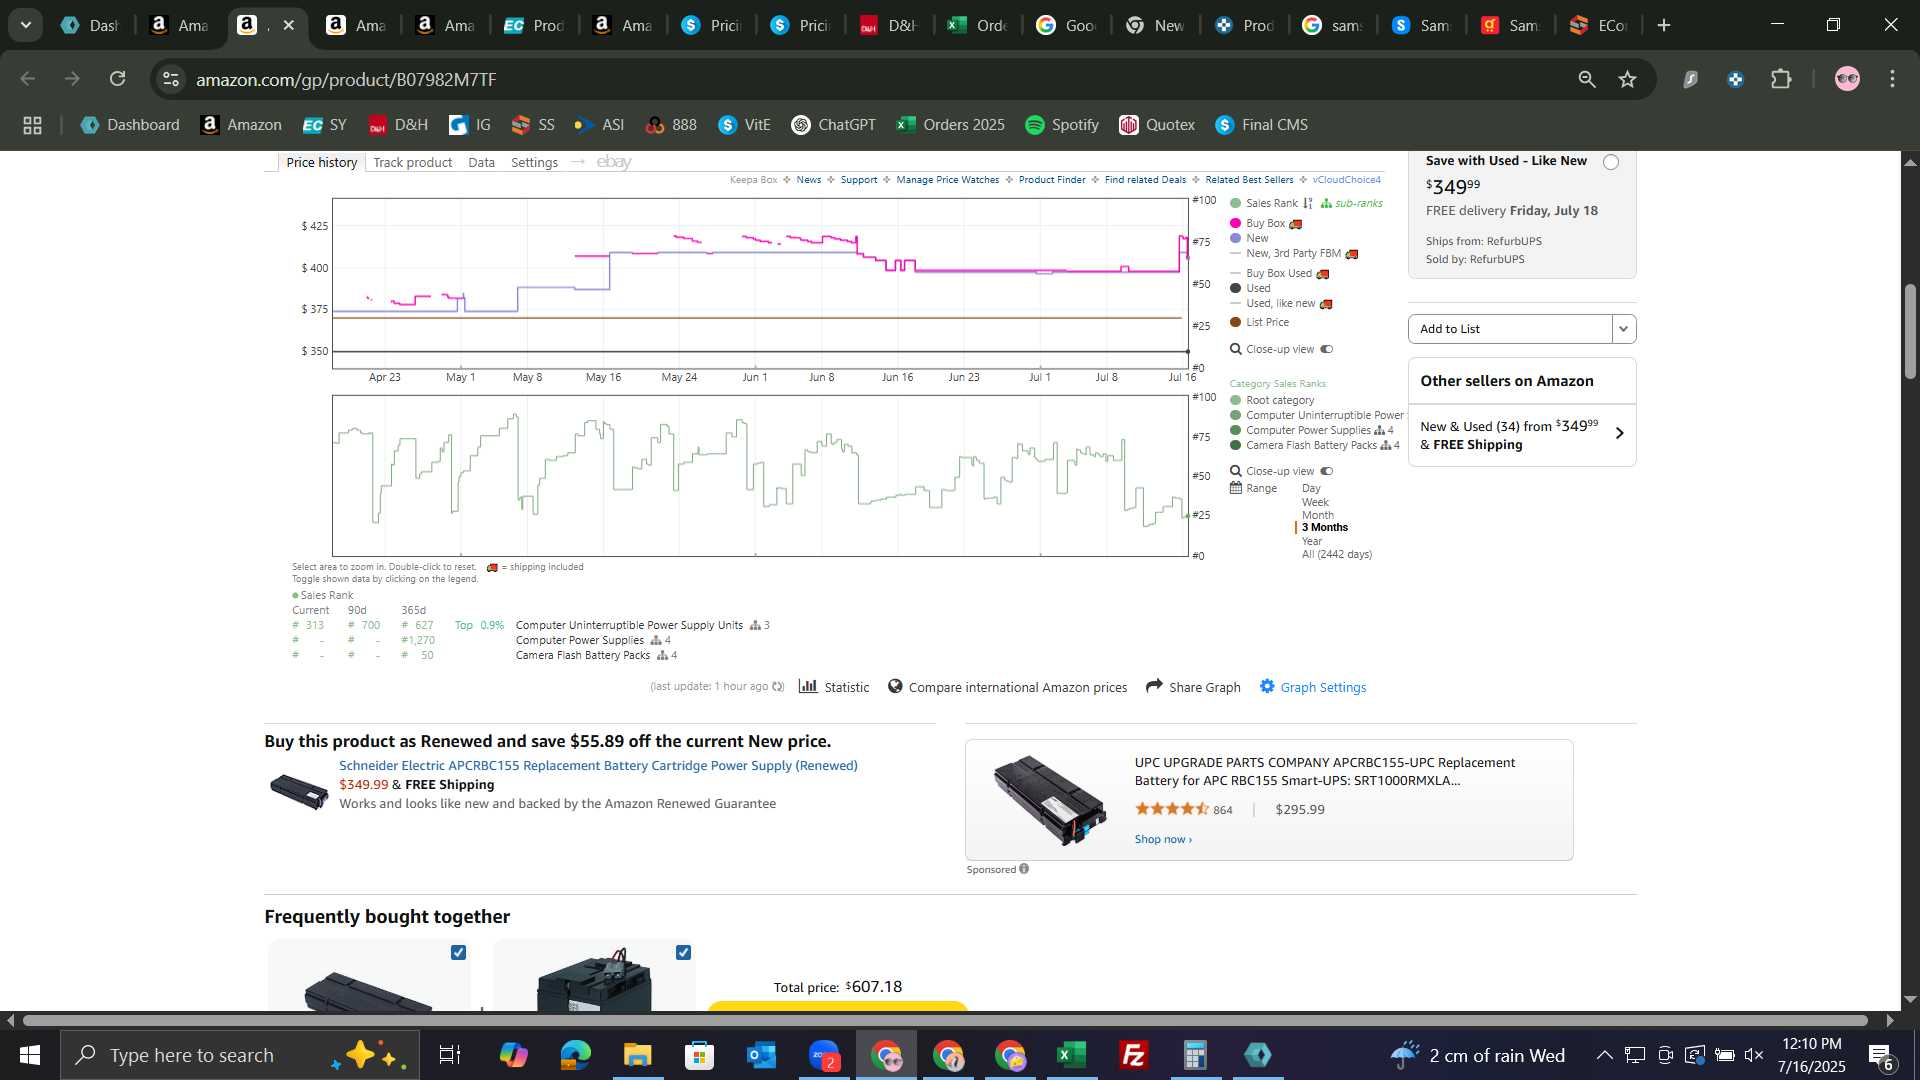The width and height of the screenshot is (1920, 1080).
Task: Open the Spotify bookmark
Action: pyautogui.click(x=1062, y=125)
